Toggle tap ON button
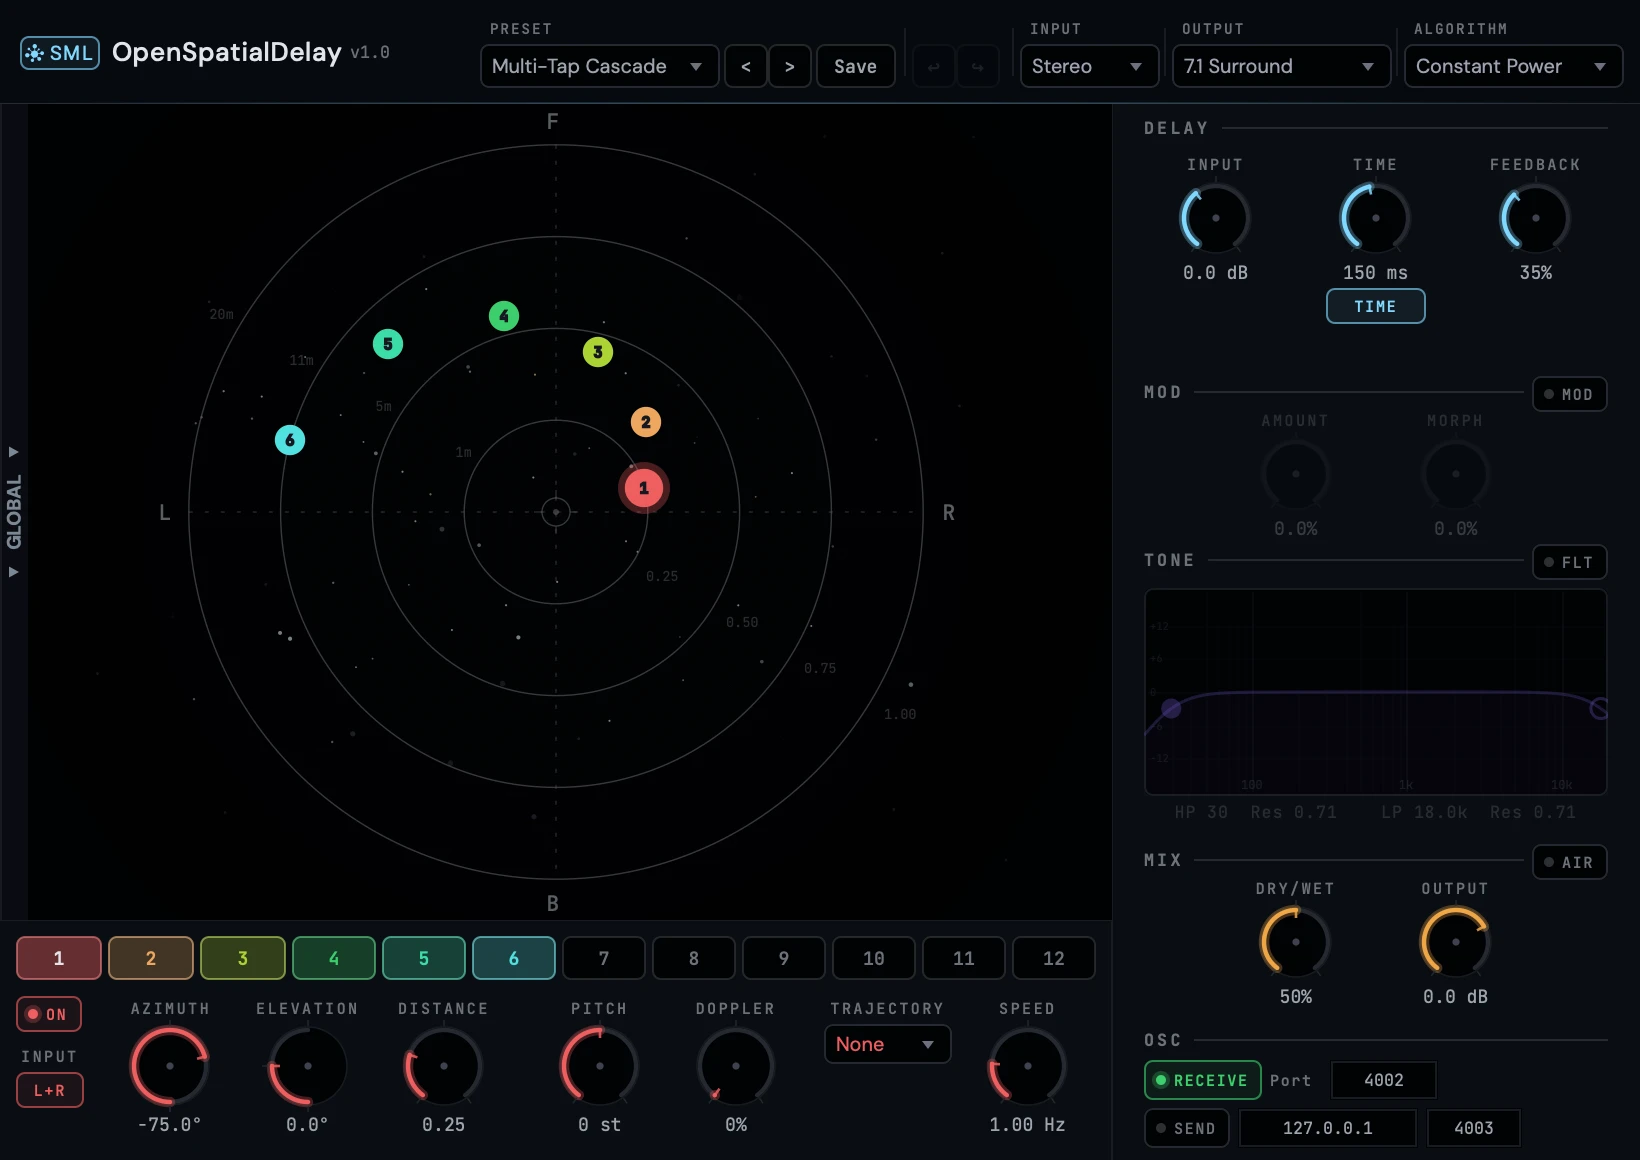Screen dimensions: 1640x1160 pos(49,1014)
